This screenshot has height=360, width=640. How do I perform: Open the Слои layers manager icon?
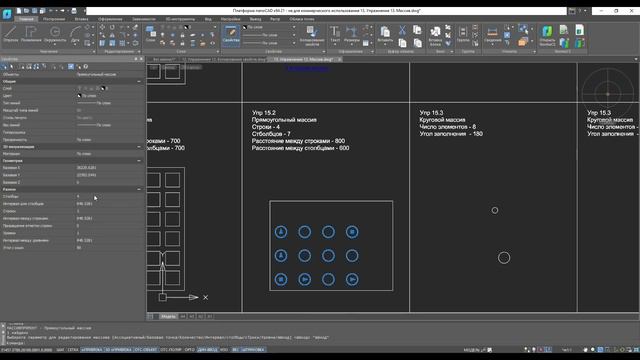150,33
